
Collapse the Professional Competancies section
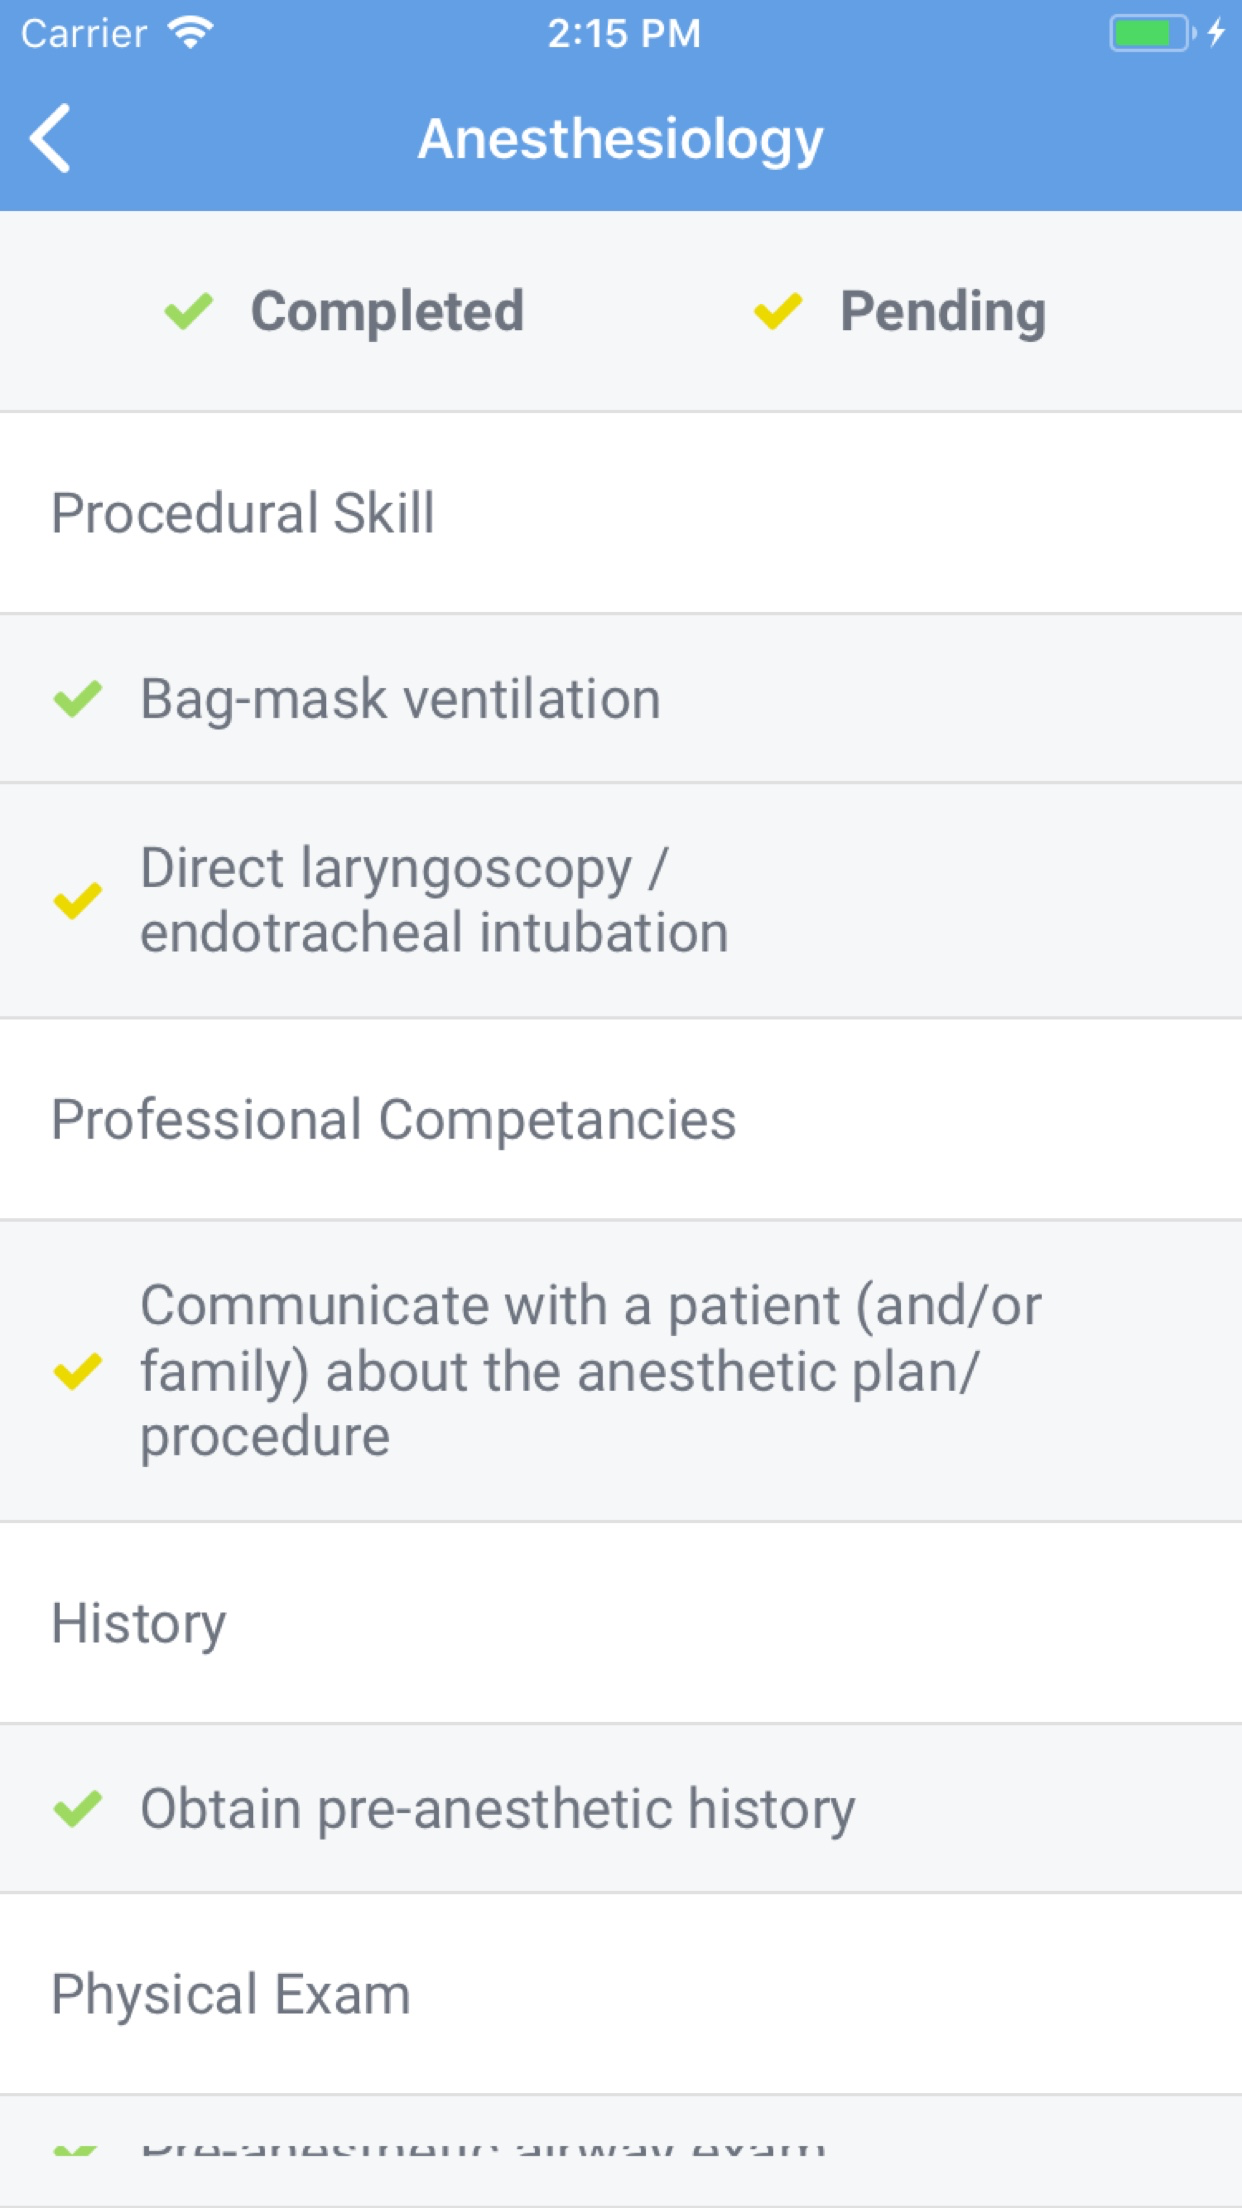point(393,1119)
